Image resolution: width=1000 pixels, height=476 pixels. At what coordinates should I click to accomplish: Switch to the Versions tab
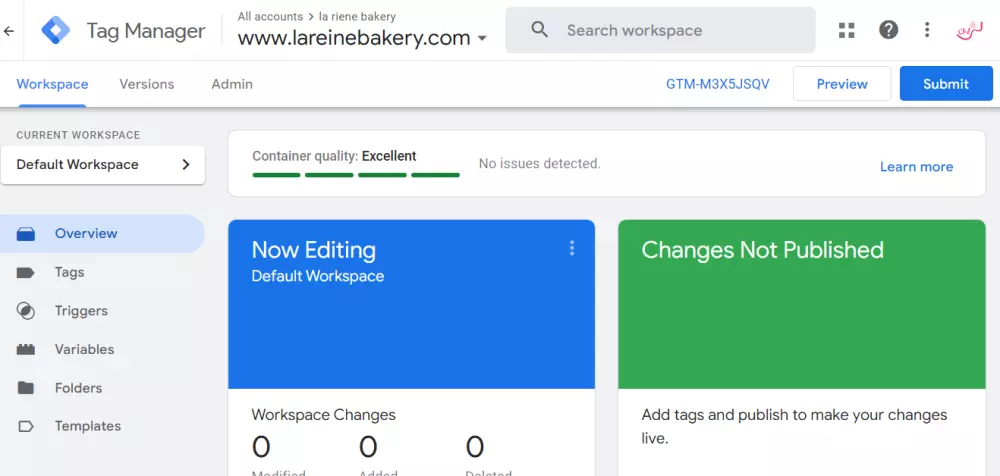click(146, 84)
